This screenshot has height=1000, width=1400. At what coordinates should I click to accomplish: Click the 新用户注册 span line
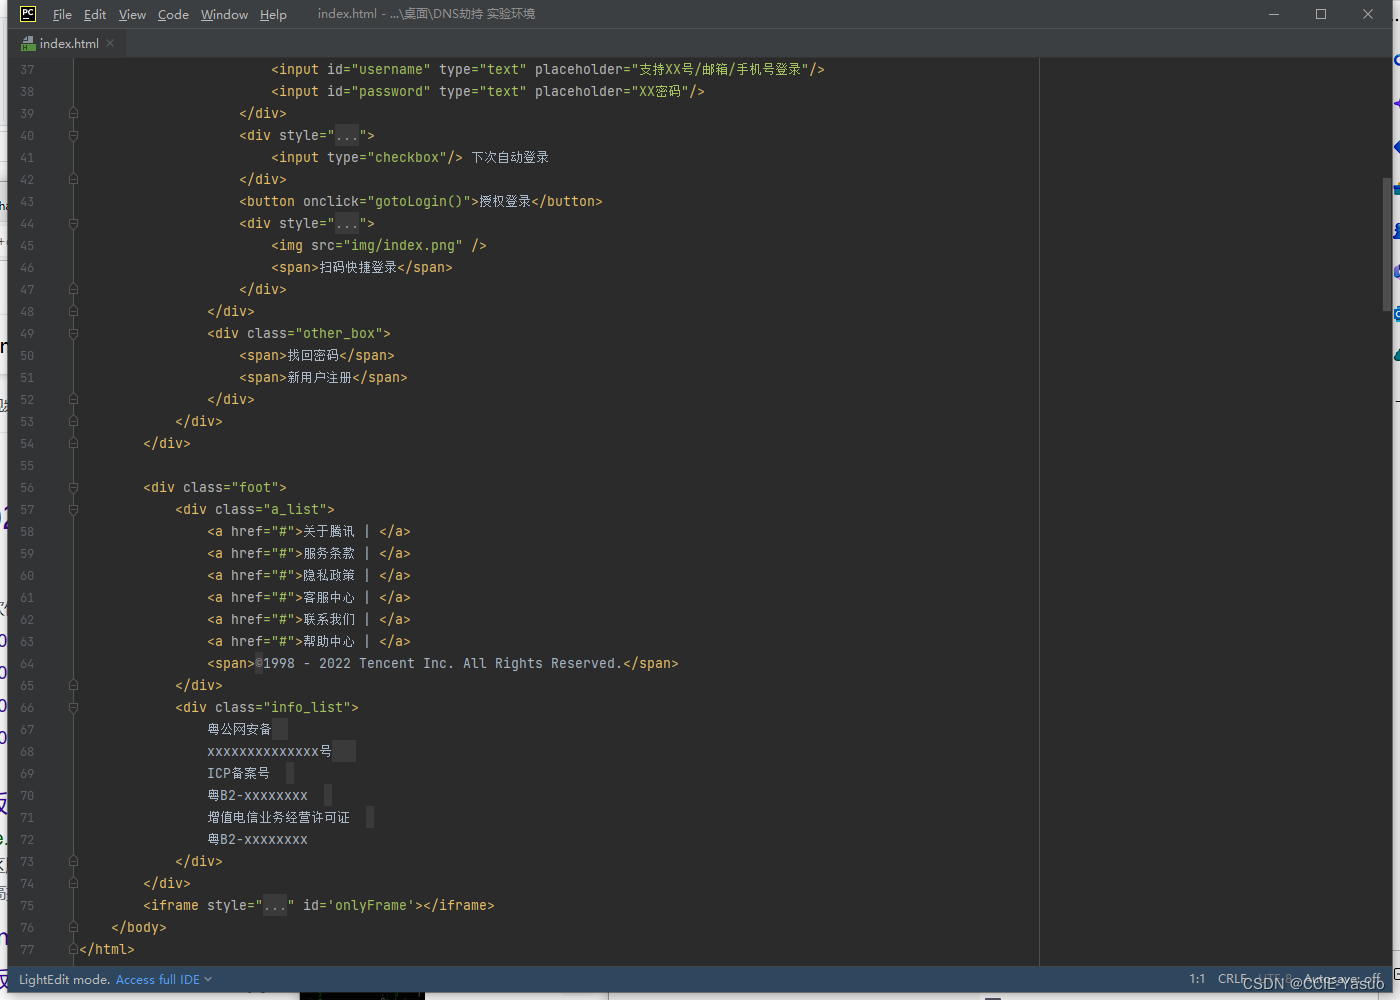pos(322,377)
